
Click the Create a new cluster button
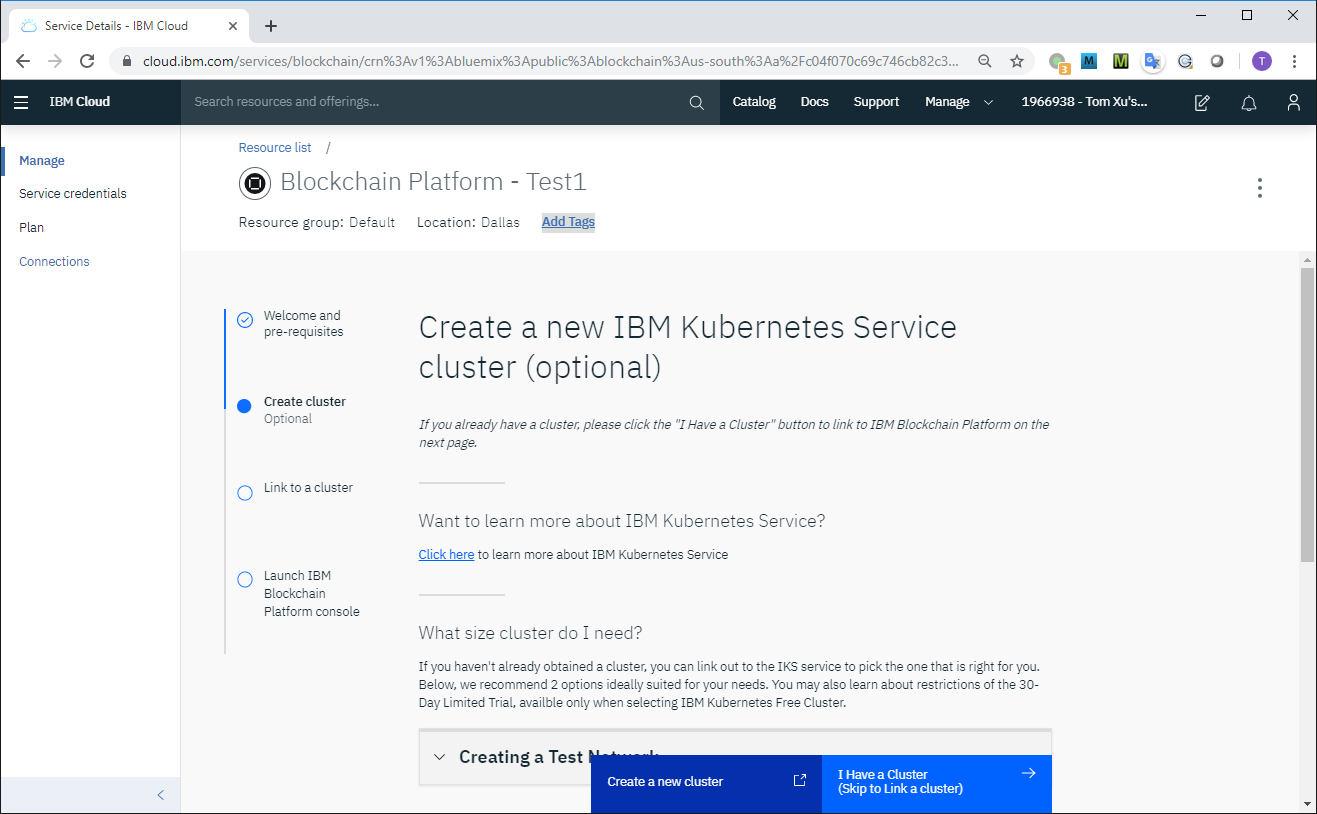click(x=706, y=782)
